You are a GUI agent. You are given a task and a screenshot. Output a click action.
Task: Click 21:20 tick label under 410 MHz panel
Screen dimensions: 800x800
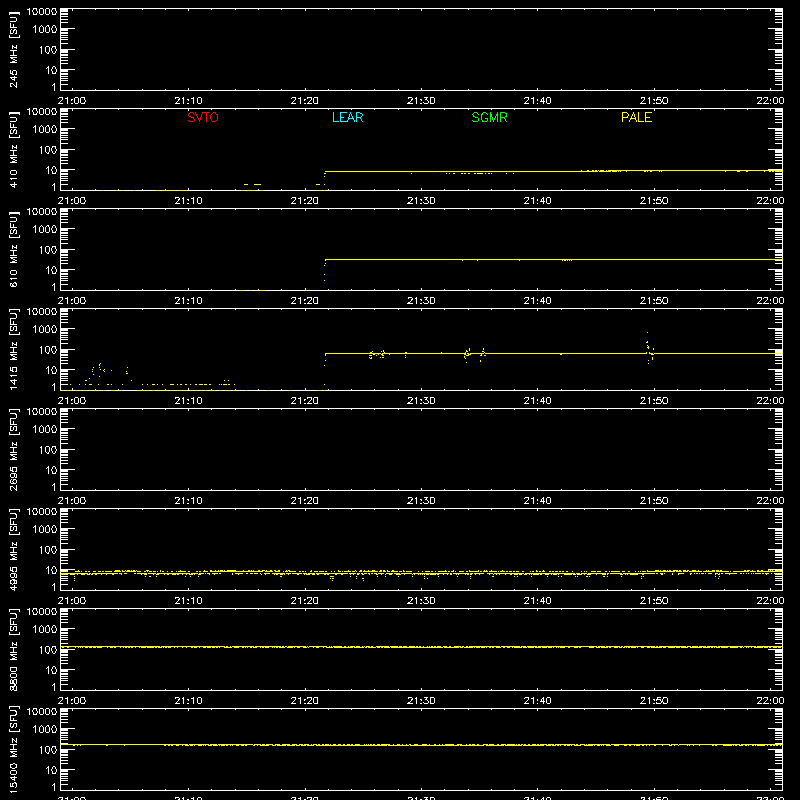point(305,201)
